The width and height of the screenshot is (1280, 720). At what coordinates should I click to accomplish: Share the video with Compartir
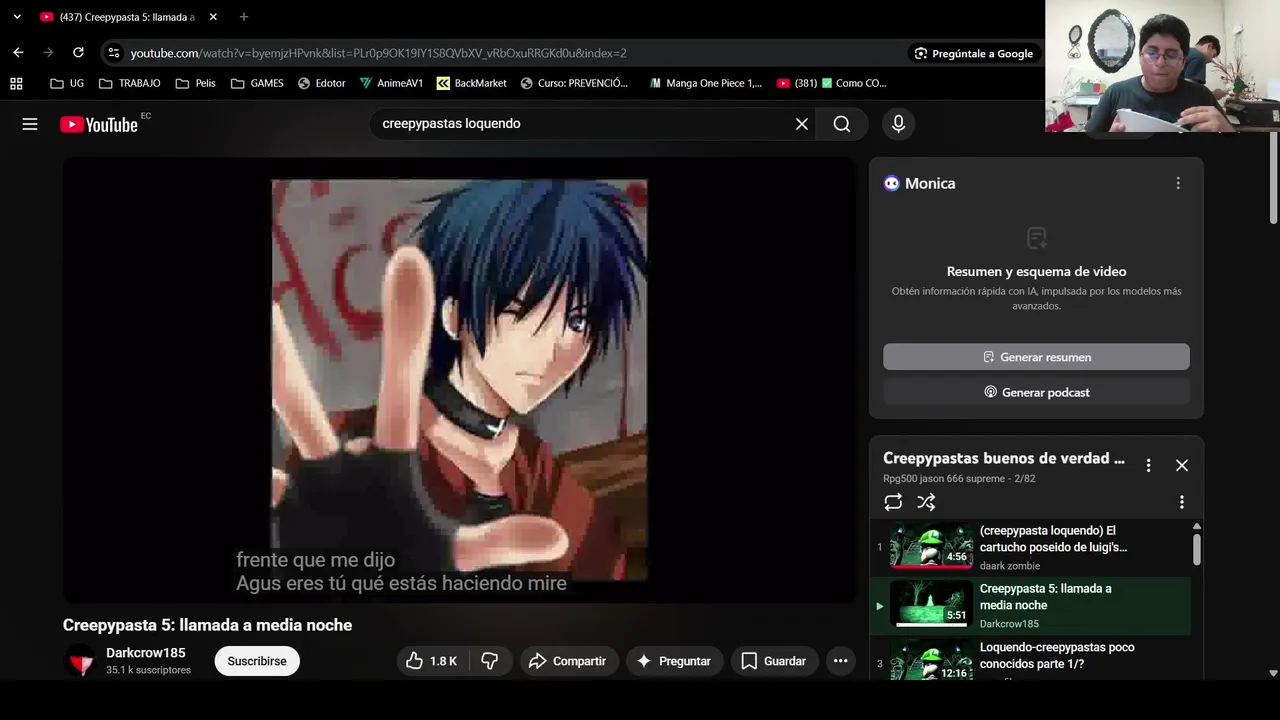click(x=567, y=661)
